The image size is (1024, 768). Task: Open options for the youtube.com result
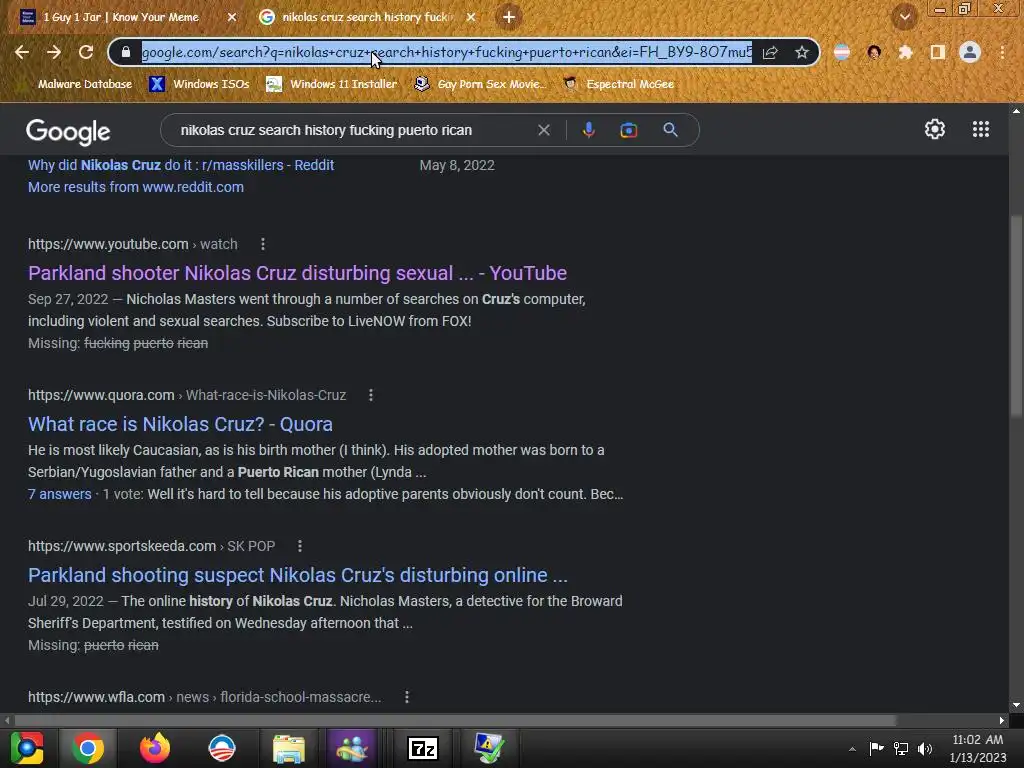coord(263,244)
